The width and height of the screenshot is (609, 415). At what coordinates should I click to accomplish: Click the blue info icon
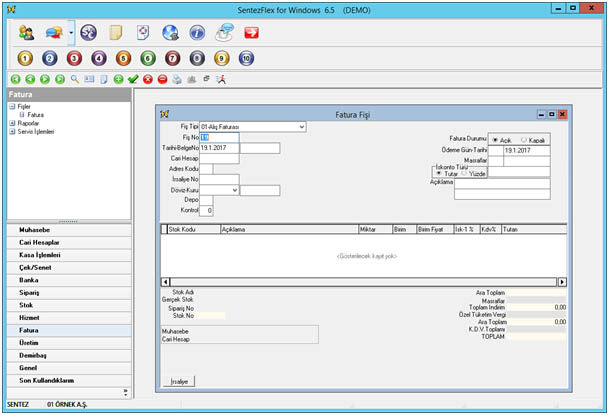point(197,33)
